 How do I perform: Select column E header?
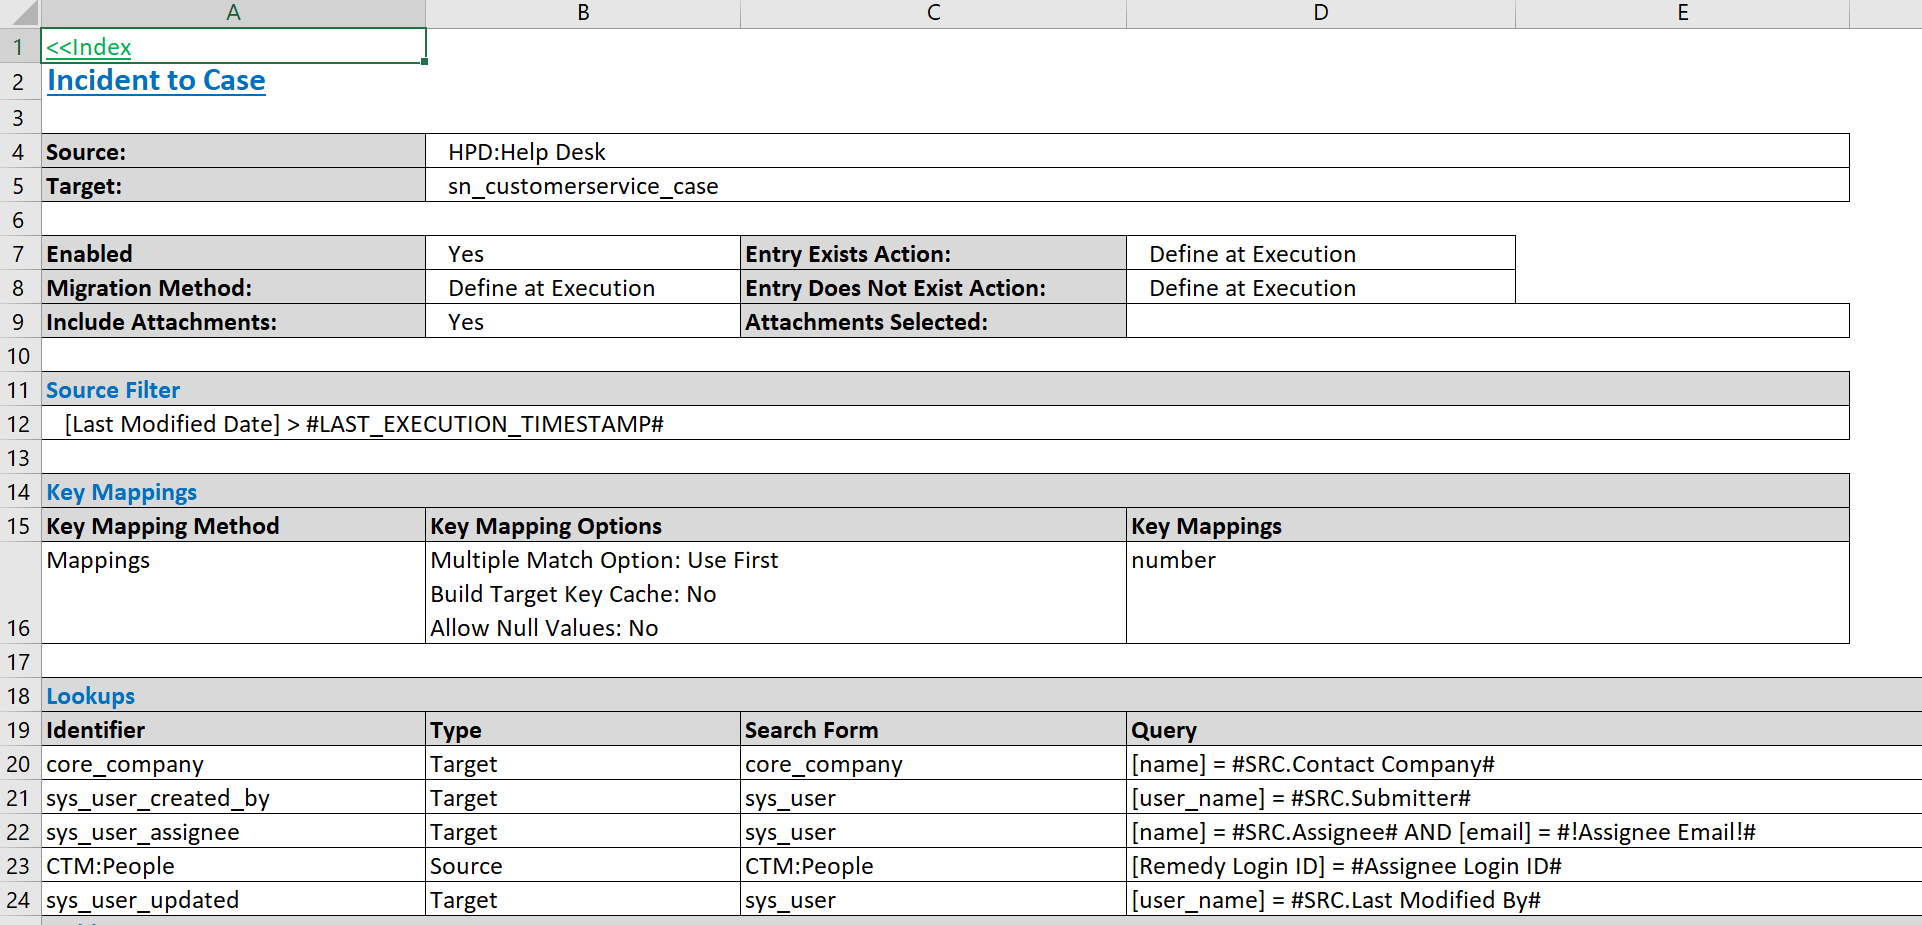(1683, 13)
